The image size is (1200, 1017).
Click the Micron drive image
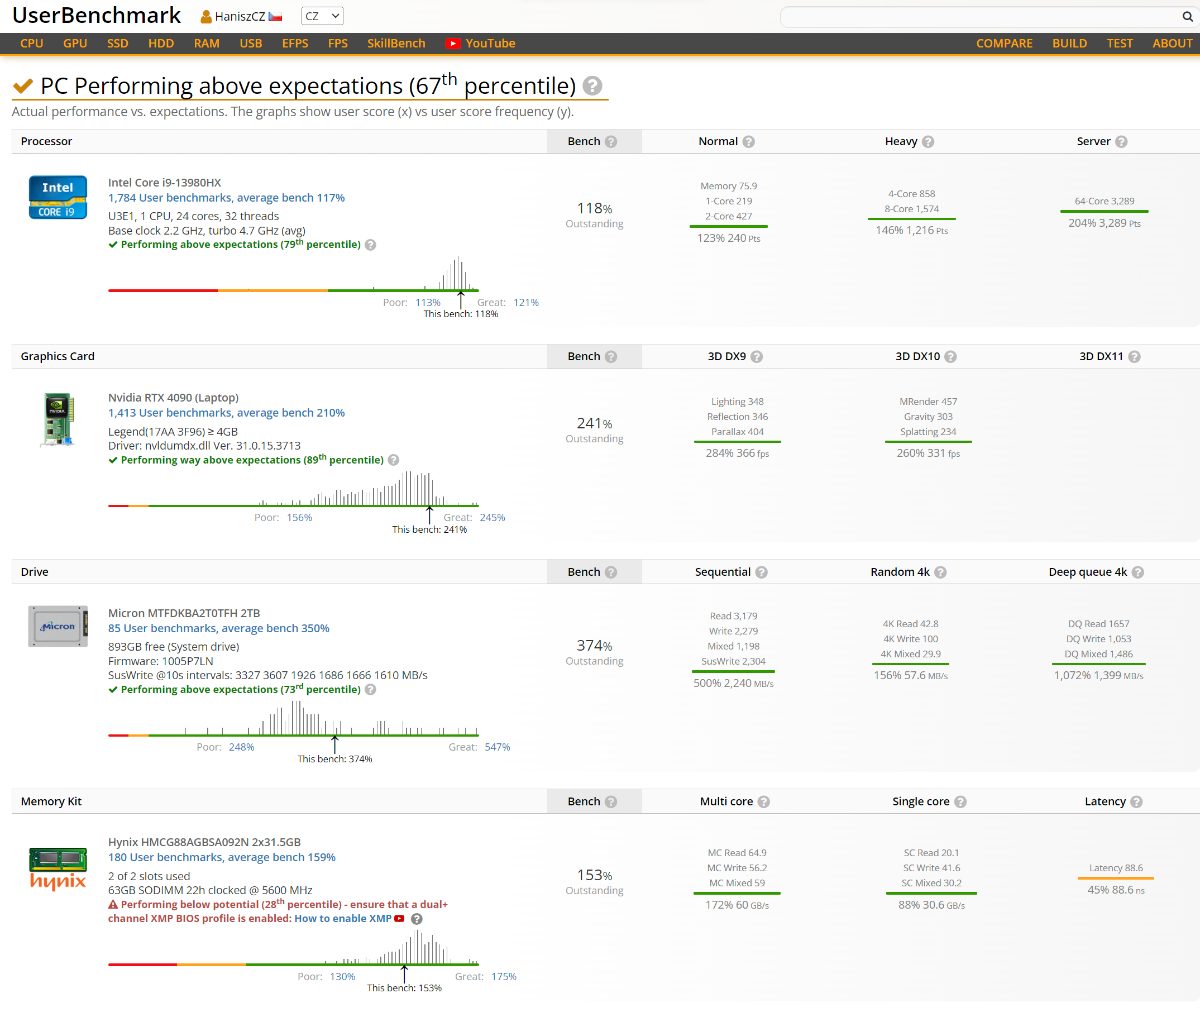pyautogui.click(x=57, y=627)
